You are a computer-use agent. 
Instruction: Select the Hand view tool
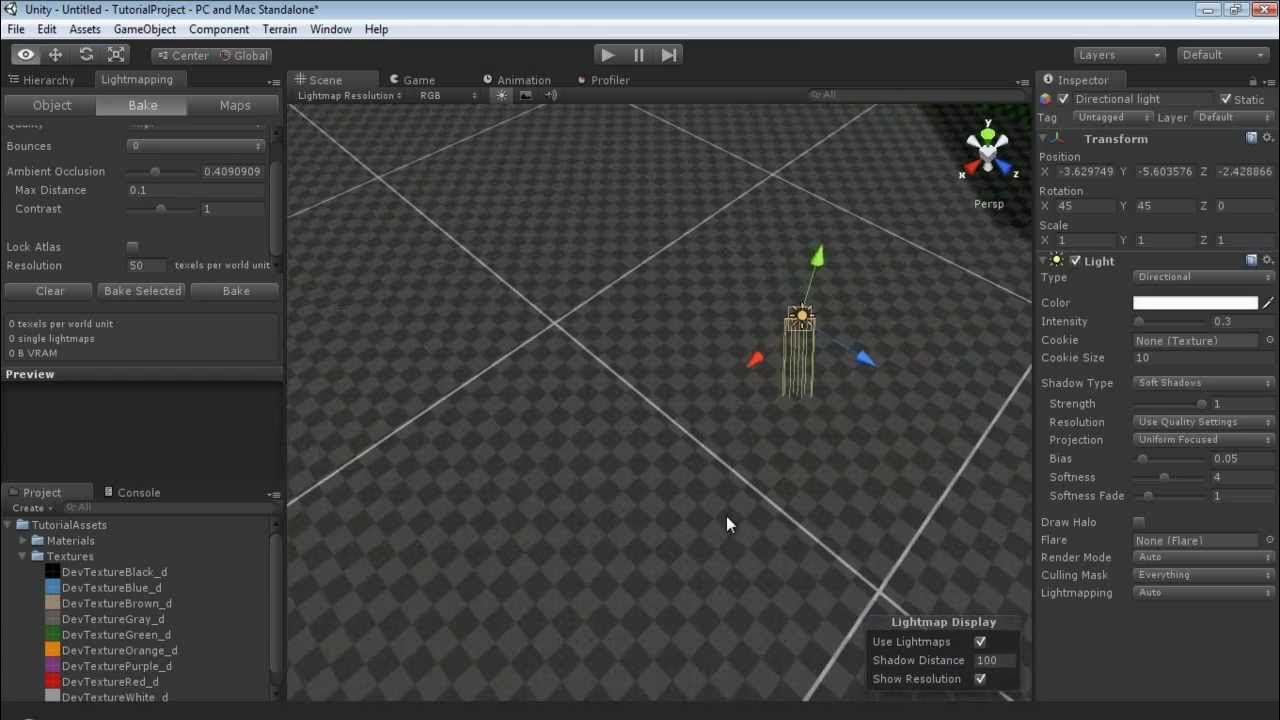coord(26,55)
